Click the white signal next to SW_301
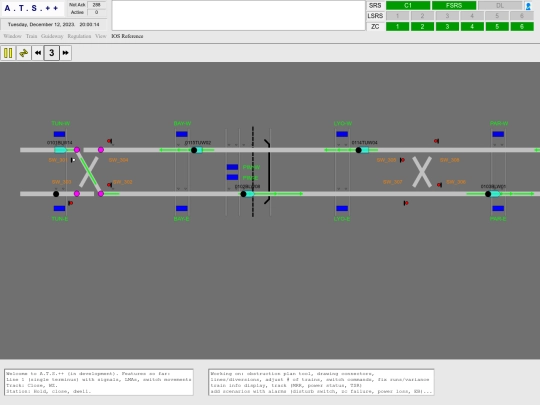This screenshot has width=540, height=405. pos(73,160)
